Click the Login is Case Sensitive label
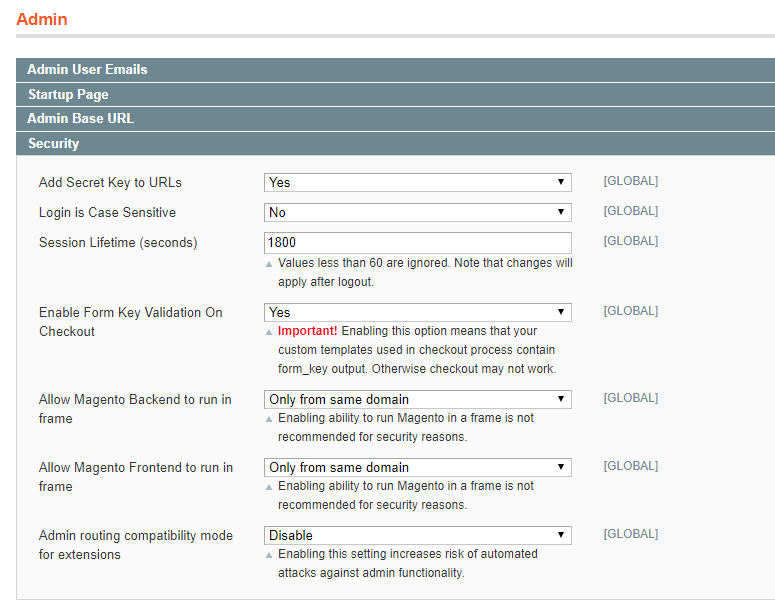 click(x=107, y=212)
